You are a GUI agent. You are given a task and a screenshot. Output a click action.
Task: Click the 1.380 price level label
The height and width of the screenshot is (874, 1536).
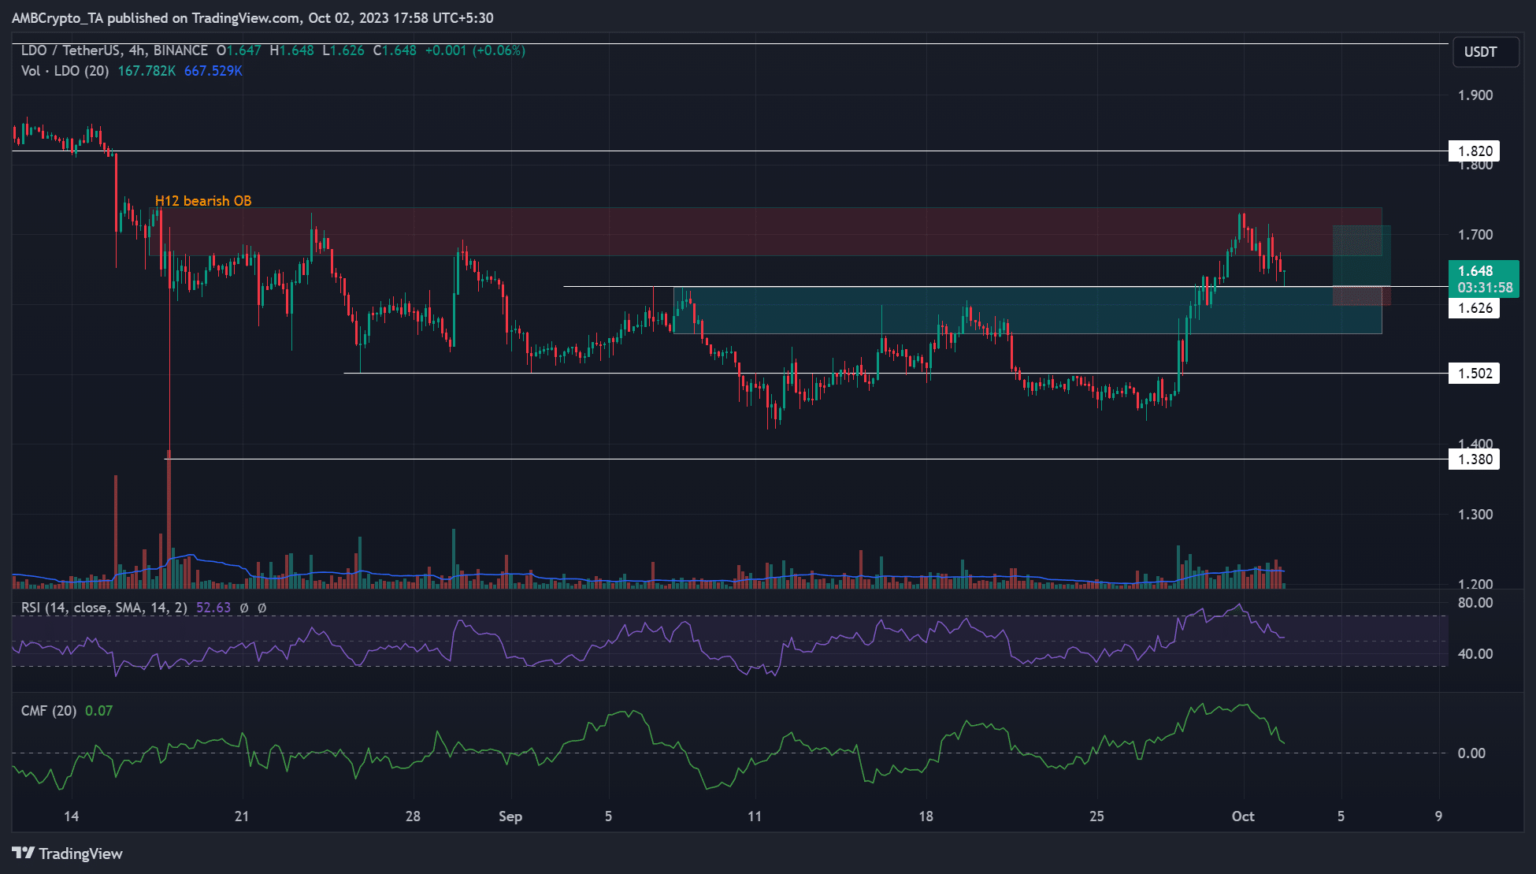click(x=1474, y=459)
